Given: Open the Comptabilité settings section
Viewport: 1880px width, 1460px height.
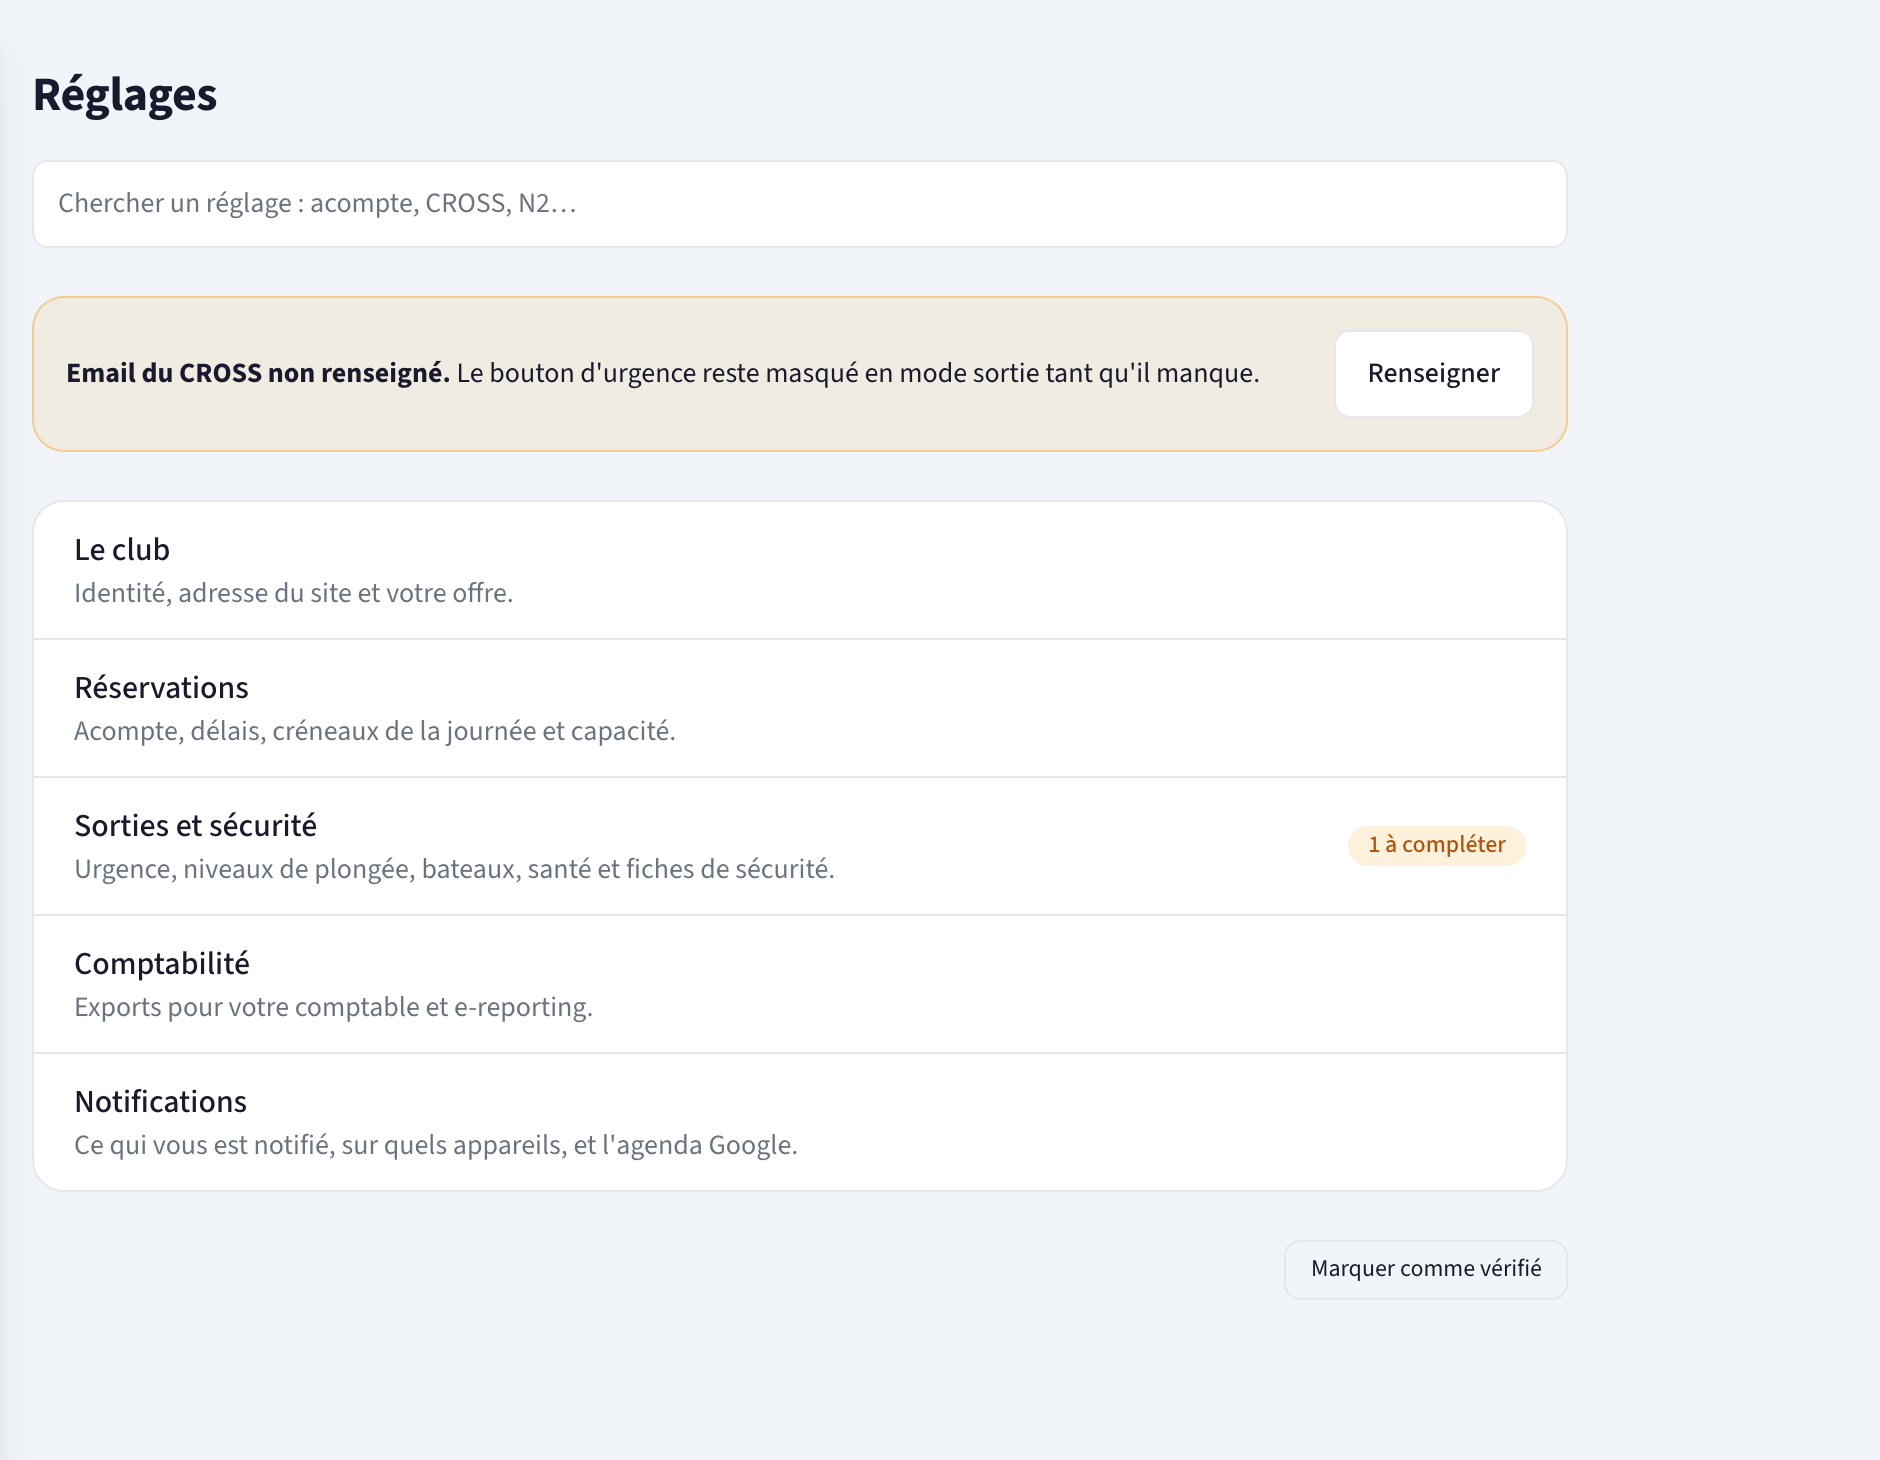Looking at the screenshot, I should (x=799, y=984).
